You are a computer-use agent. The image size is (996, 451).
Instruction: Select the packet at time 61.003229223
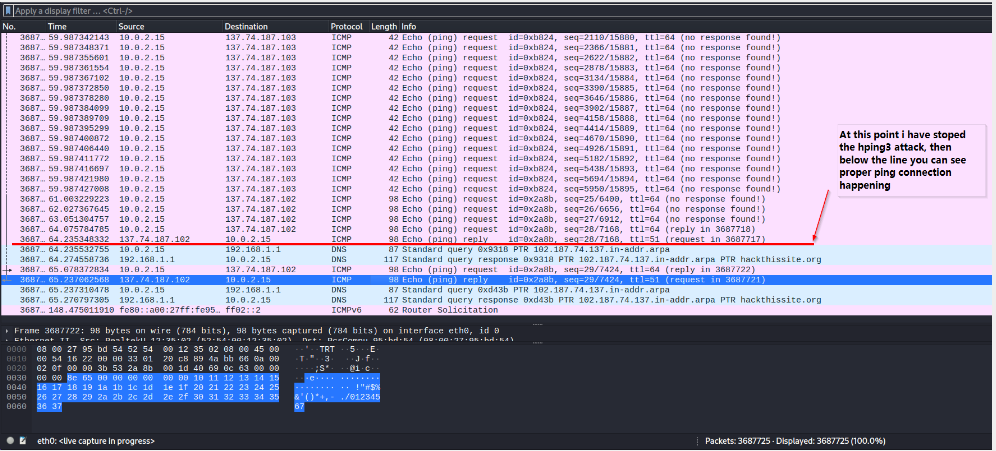click(x=497, y=199)
